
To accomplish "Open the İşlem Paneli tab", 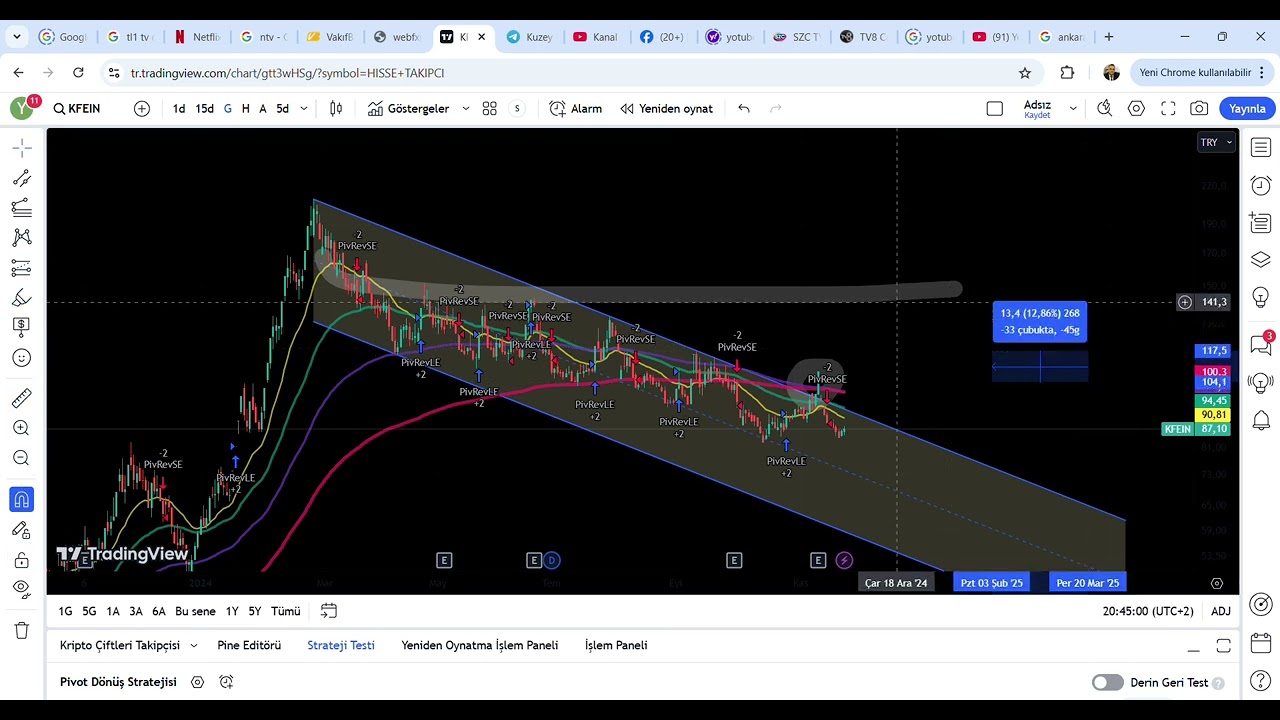I will coord(616,646).
